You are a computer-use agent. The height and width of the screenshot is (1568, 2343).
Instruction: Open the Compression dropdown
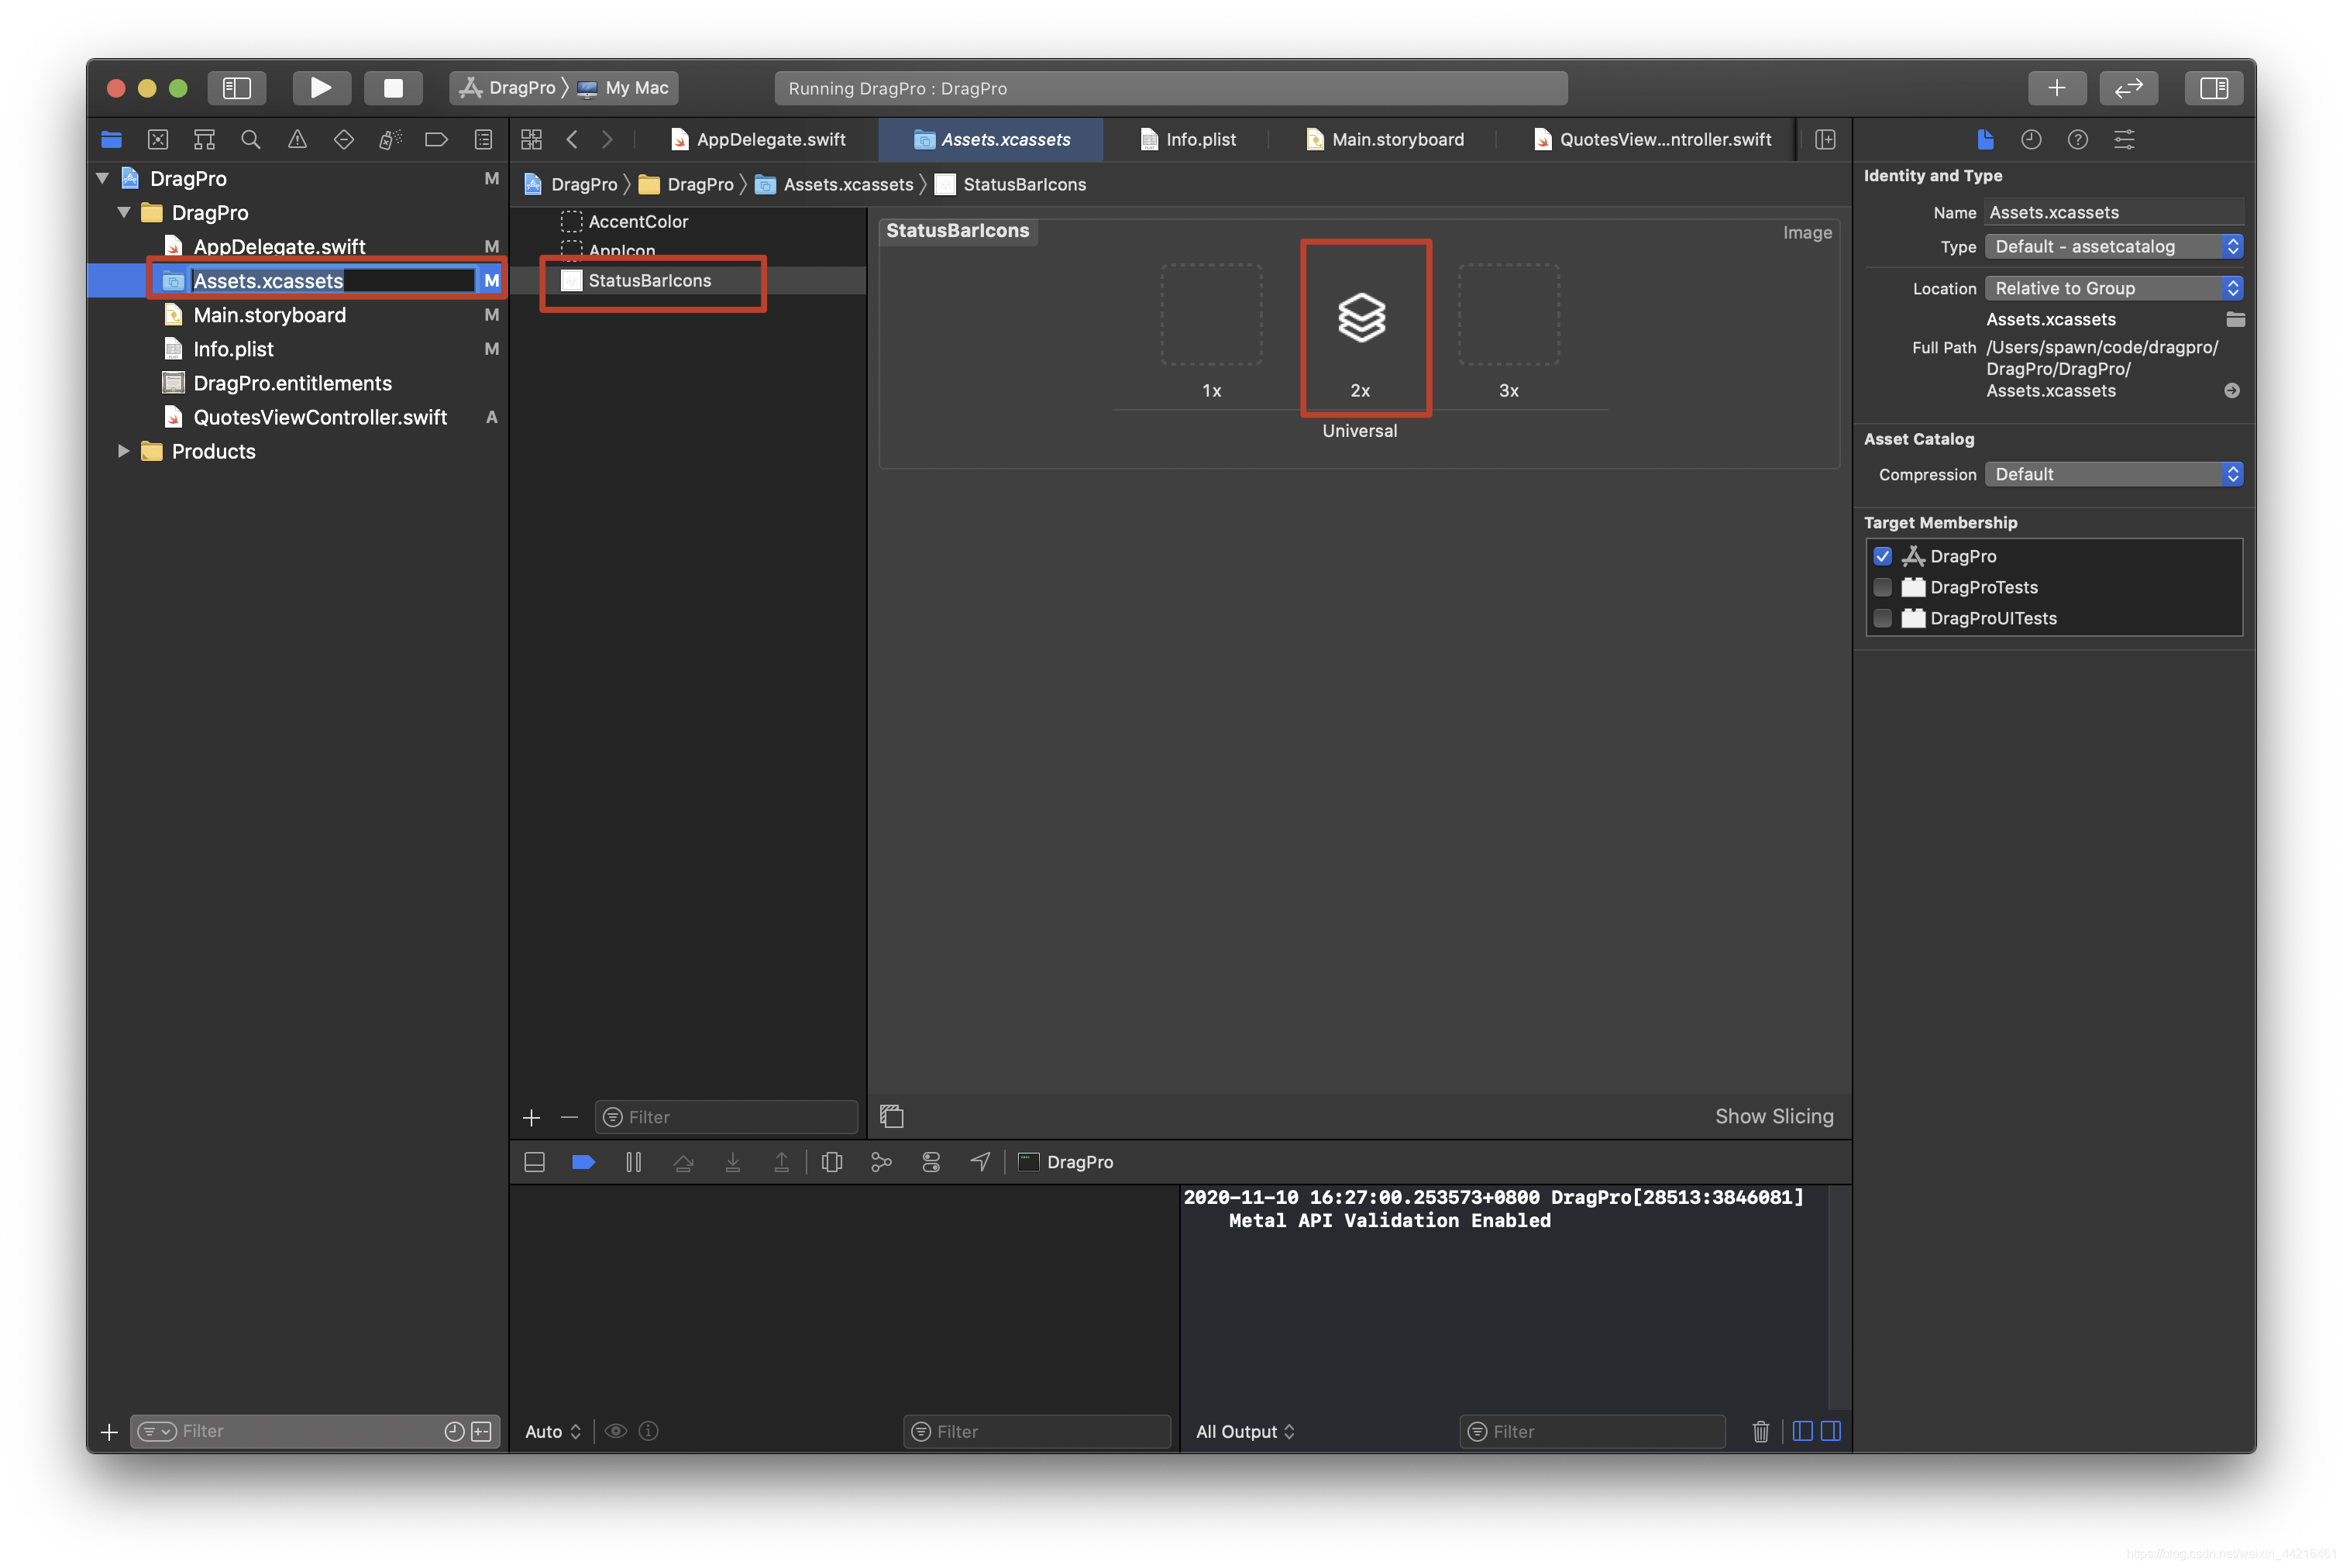tap(2112, 474)
